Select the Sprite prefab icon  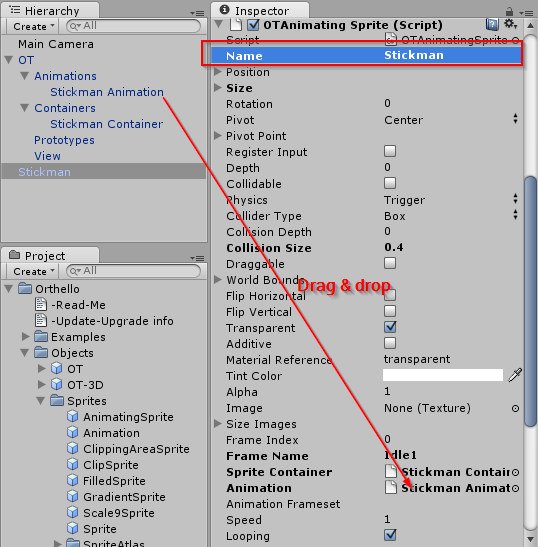coord(73,529)
